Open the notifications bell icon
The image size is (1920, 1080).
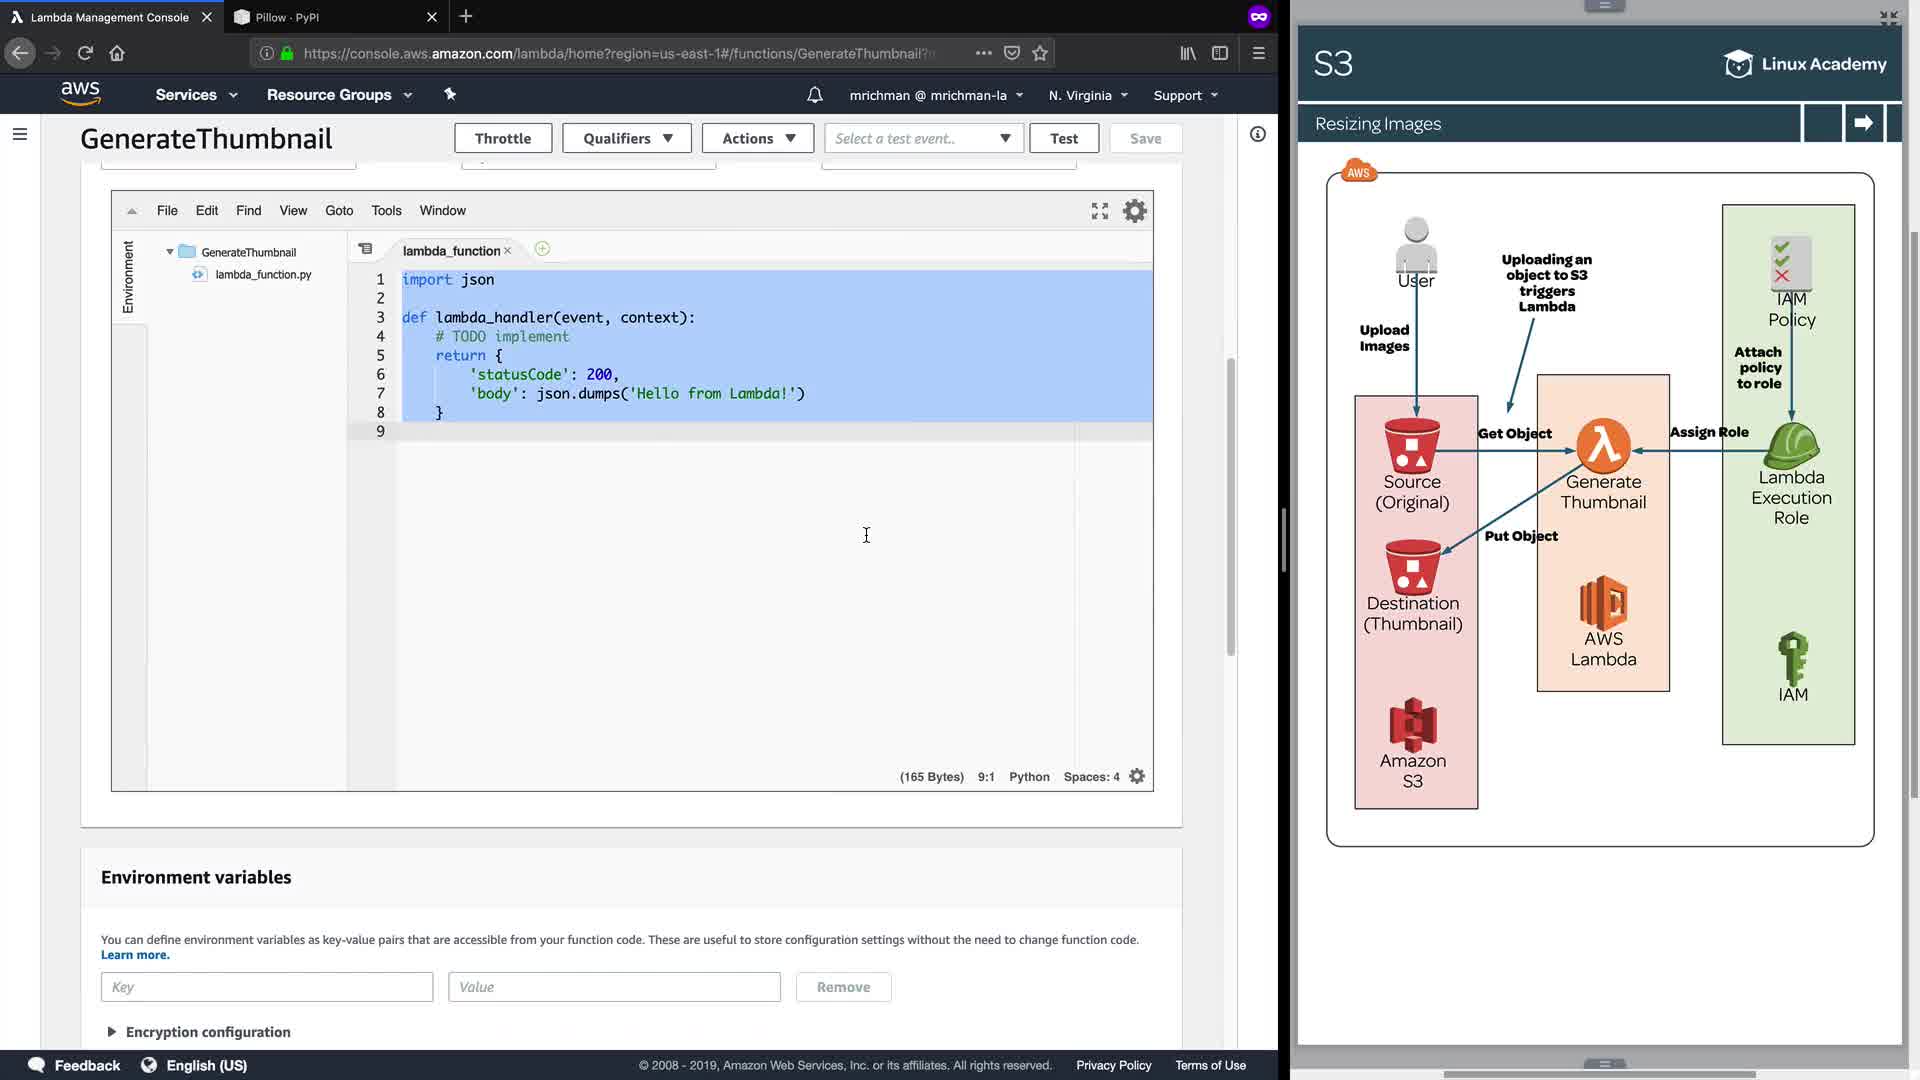pos(815,95)
